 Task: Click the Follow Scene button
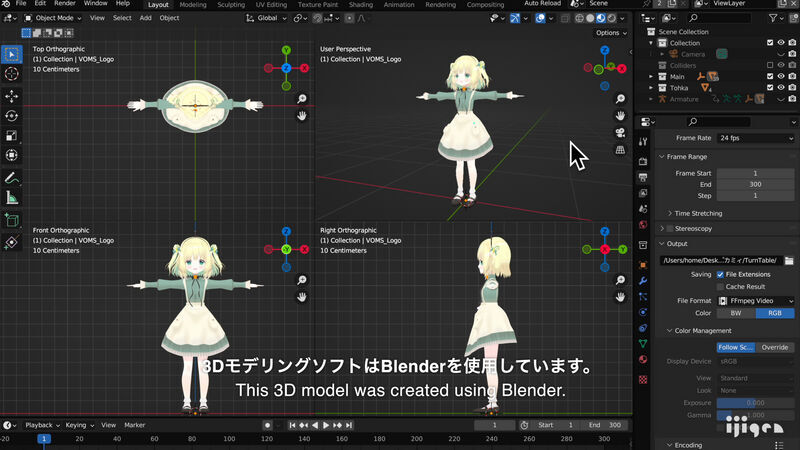736,347
